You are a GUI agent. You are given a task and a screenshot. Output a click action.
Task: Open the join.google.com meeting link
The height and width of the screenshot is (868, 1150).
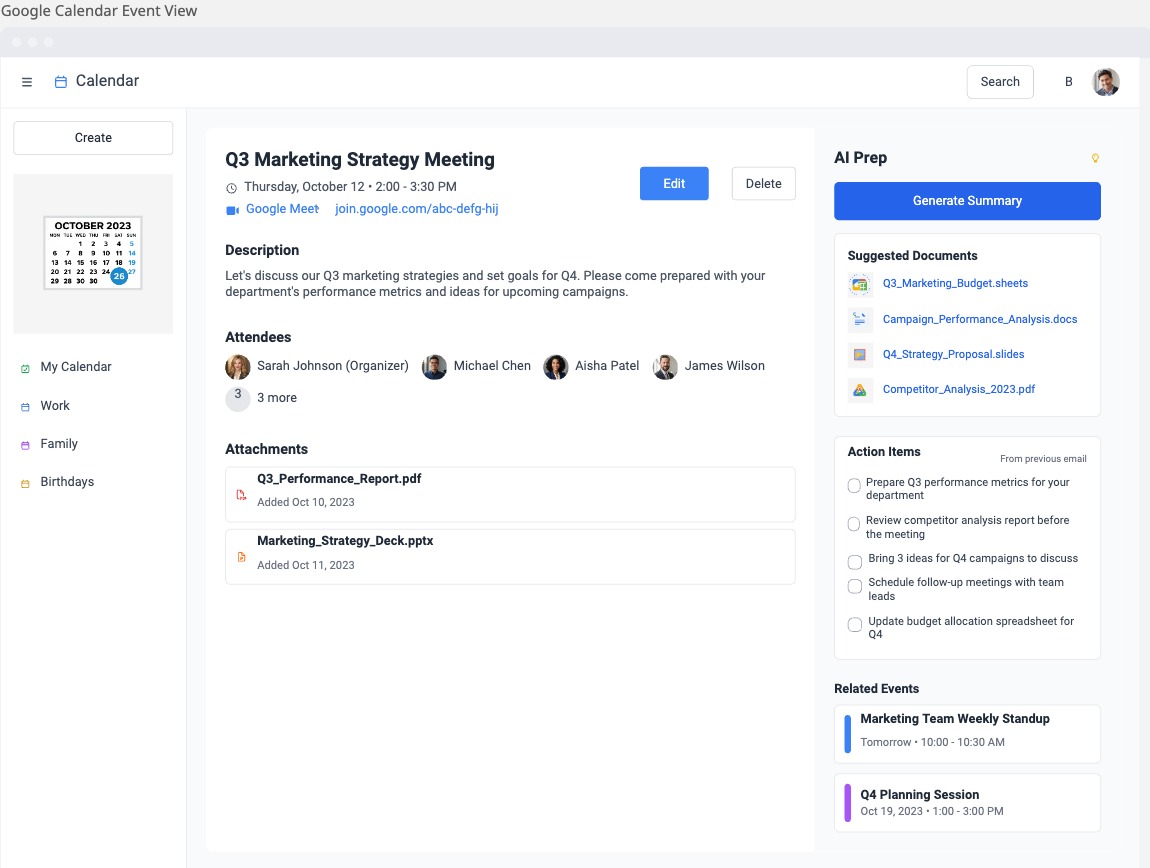pos(416,208)
